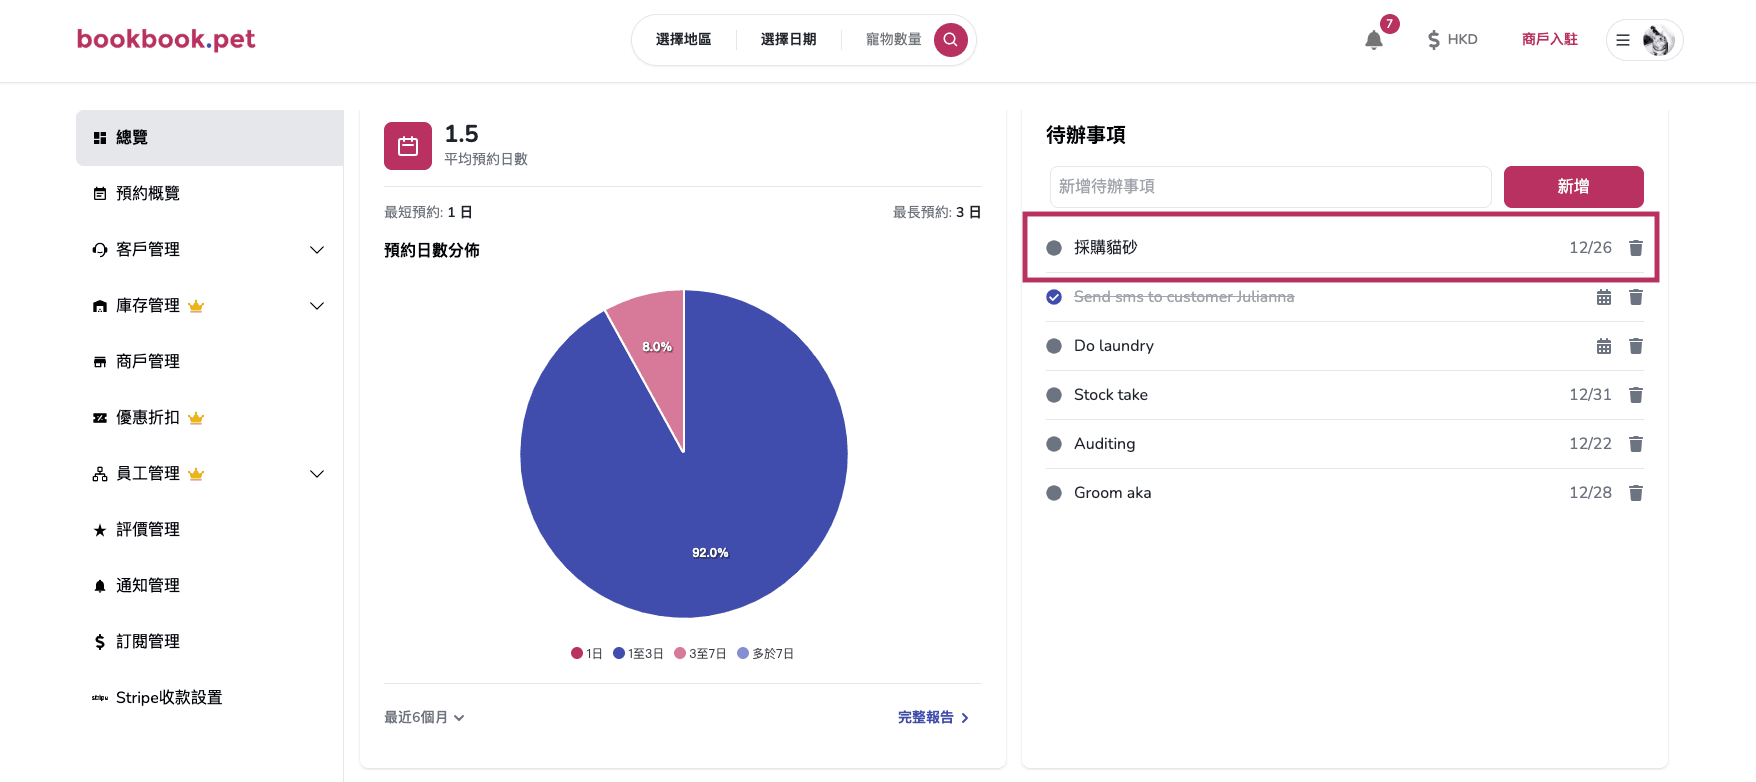Focus the 新增待辦事項 input field

1270,187
